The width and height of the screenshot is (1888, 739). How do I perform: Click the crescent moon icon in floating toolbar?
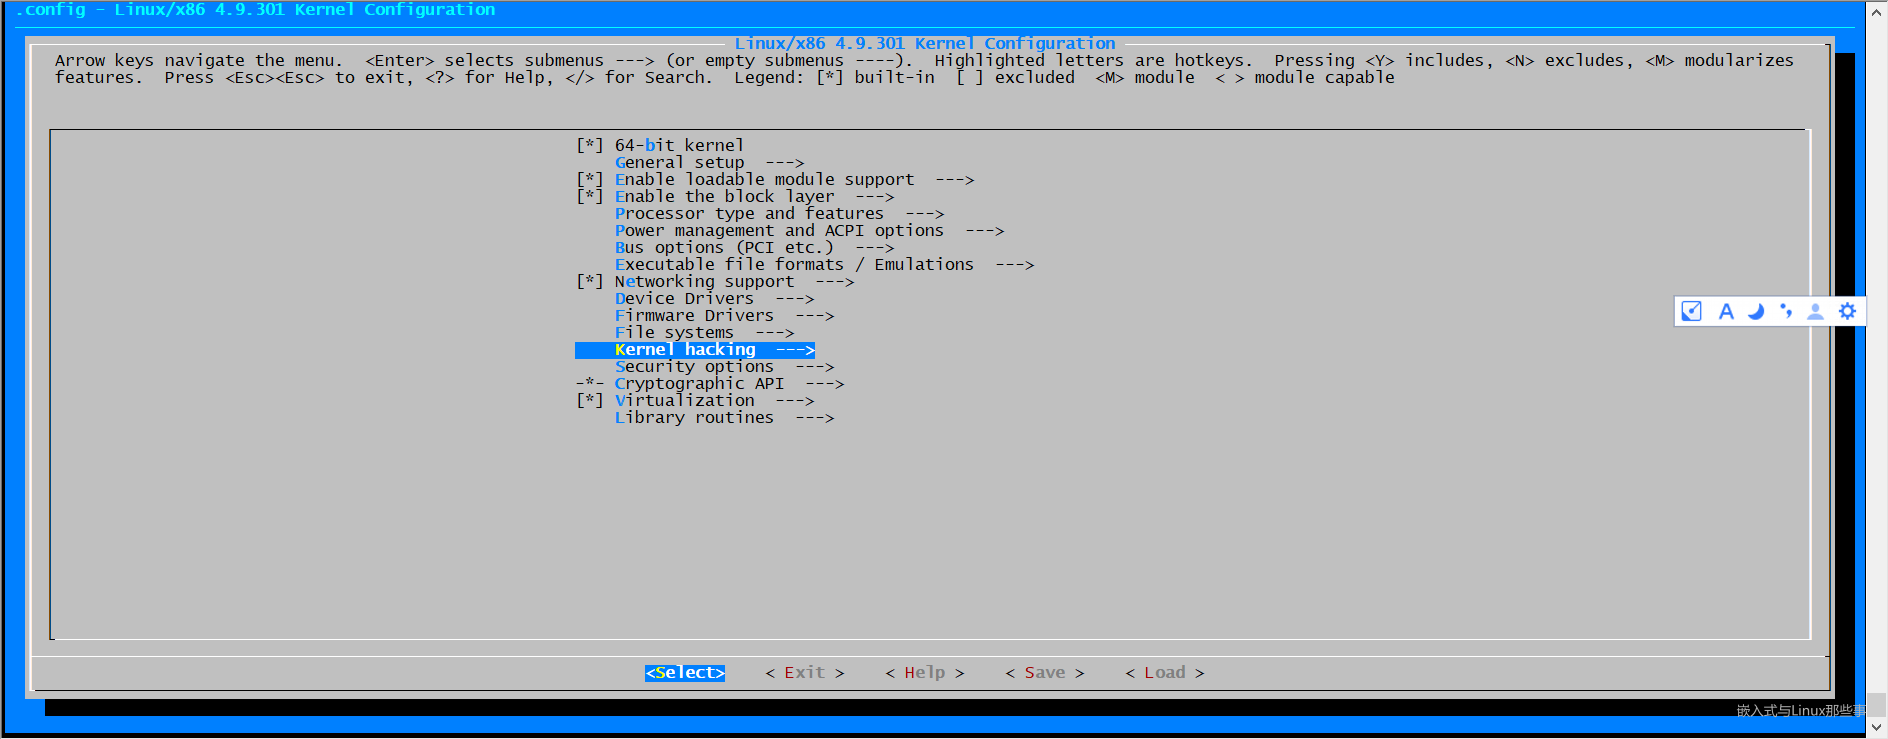[x=1756, y=311]
